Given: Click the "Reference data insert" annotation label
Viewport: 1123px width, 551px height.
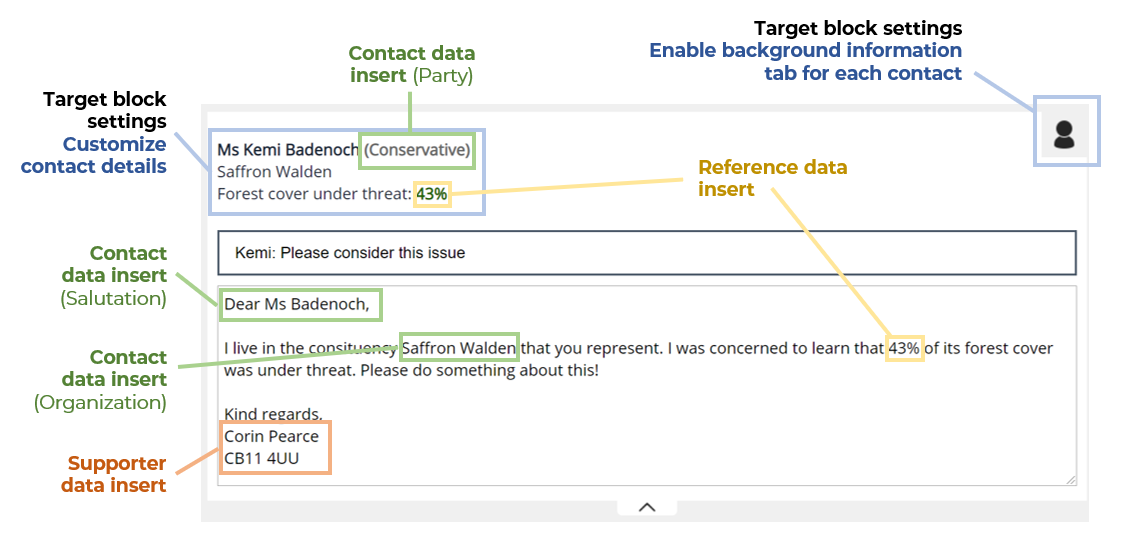Looking at the screenshot, I should pyautogui.click(x=772, y=178).
